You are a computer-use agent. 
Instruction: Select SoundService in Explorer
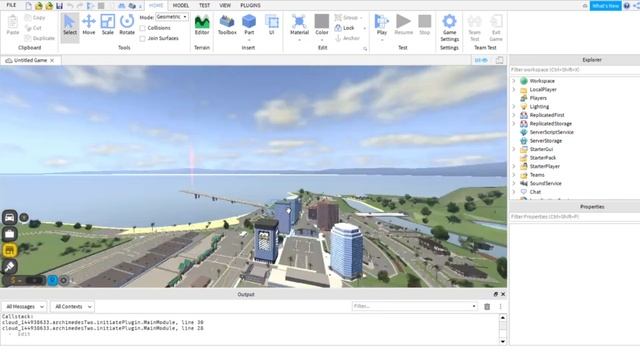coord(545,183)
